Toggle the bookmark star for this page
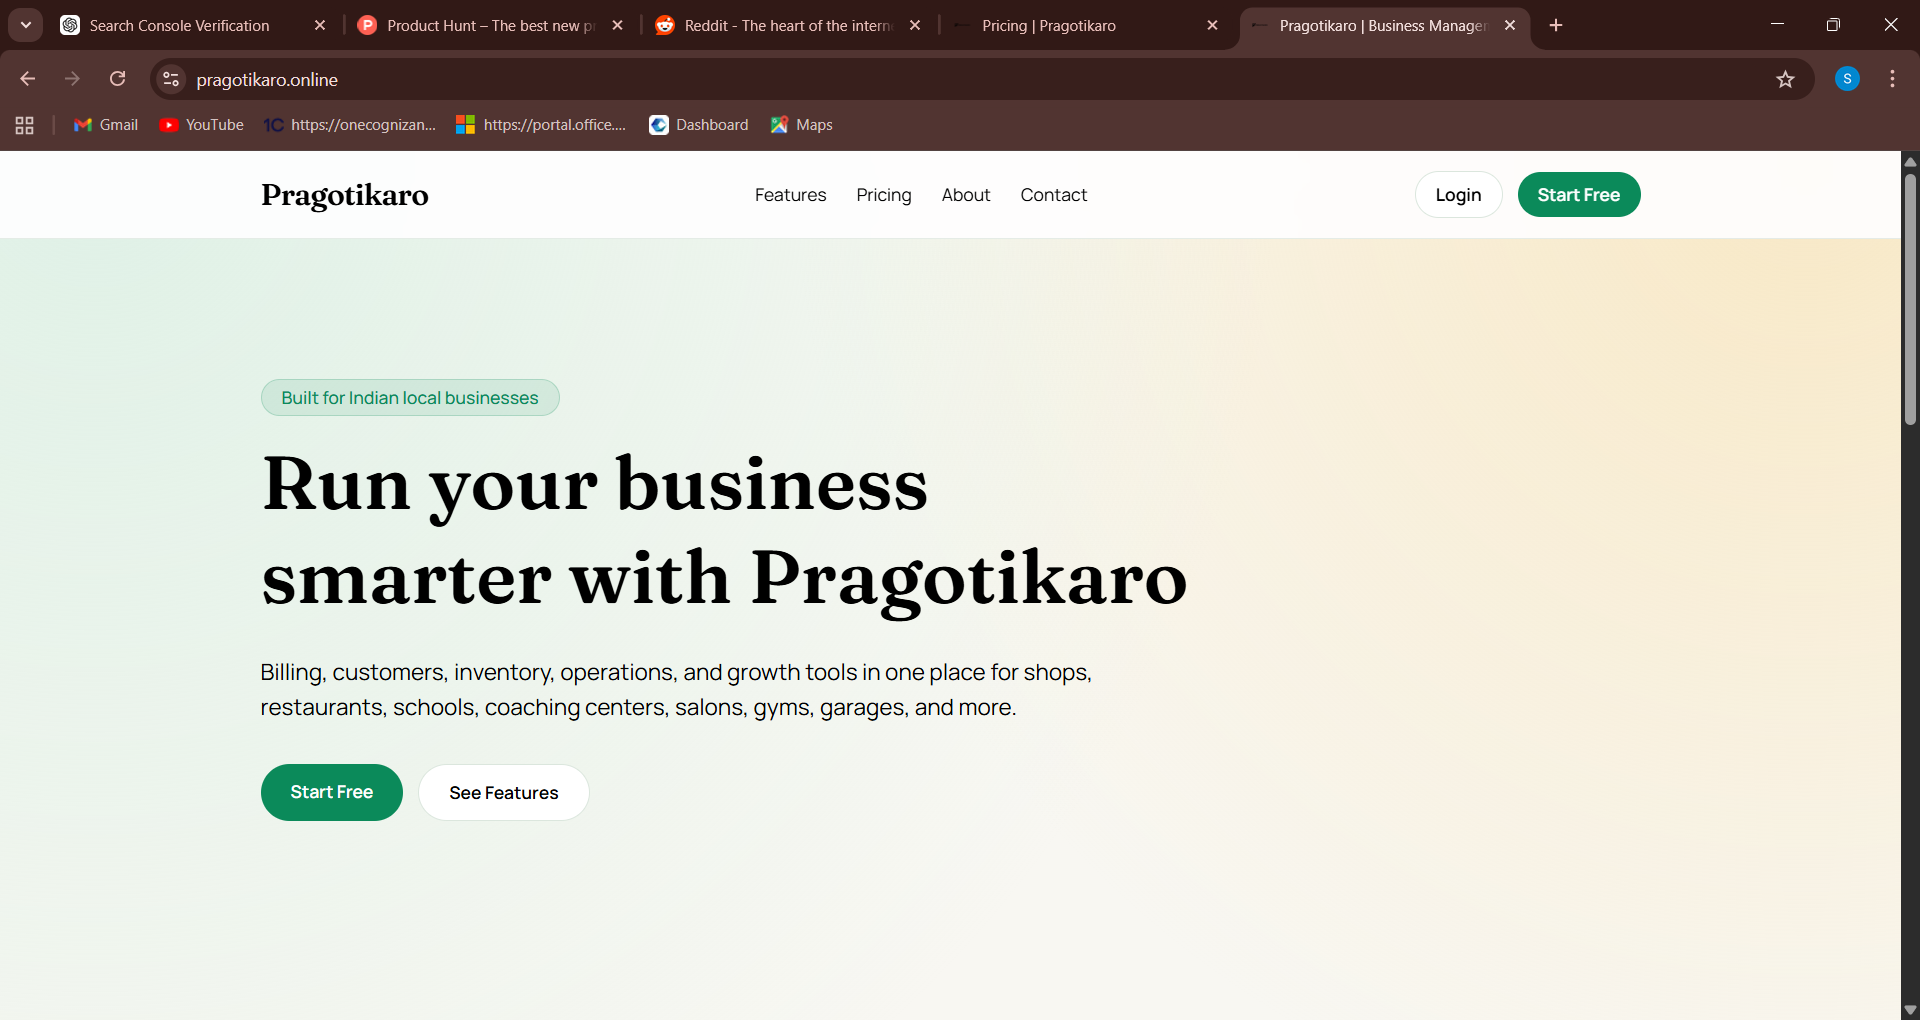Viewport: 1920px width, 1020px height. (1787, 79)
